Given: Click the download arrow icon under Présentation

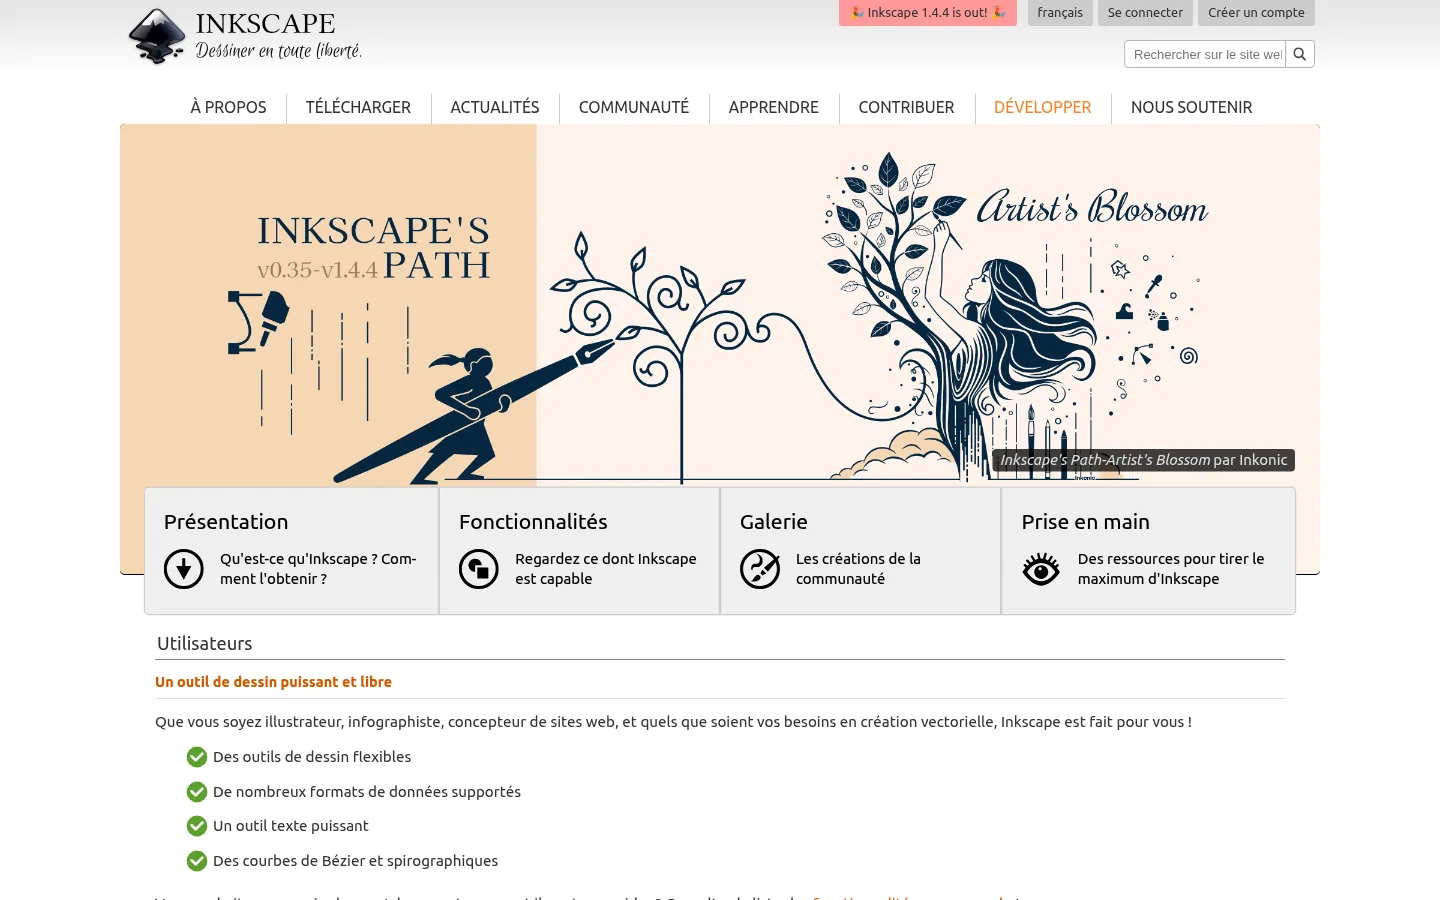Looking at the screenshot, I should point(184,569).
